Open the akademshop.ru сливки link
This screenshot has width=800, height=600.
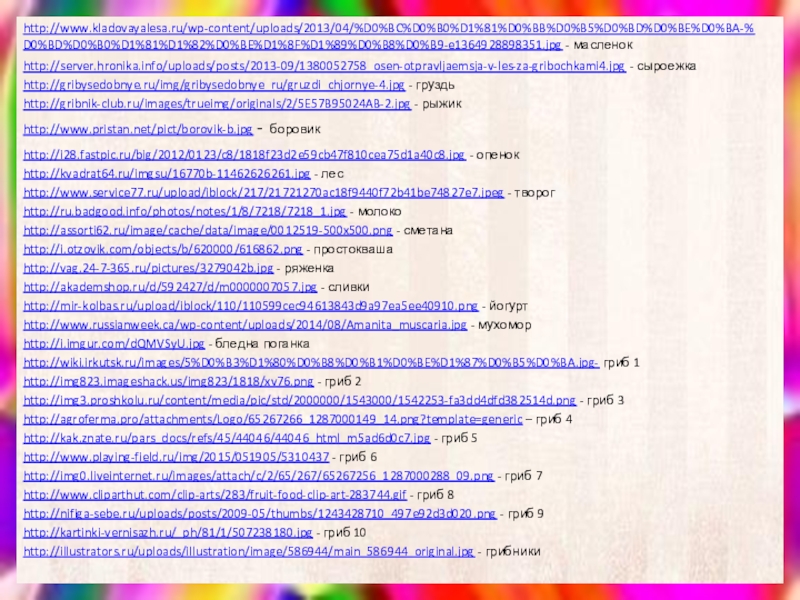click(x=170, y=288)
